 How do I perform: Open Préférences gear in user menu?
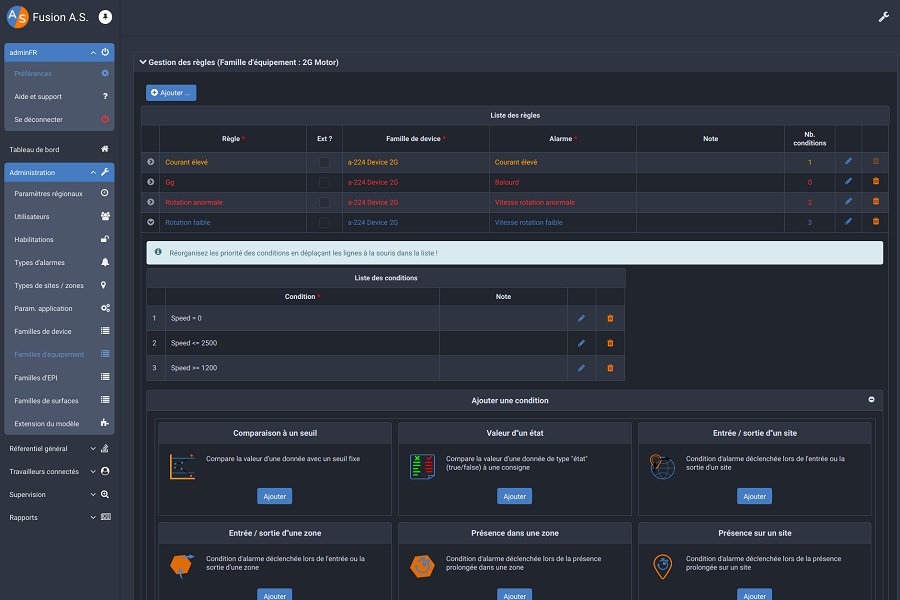tap(105, 73)
